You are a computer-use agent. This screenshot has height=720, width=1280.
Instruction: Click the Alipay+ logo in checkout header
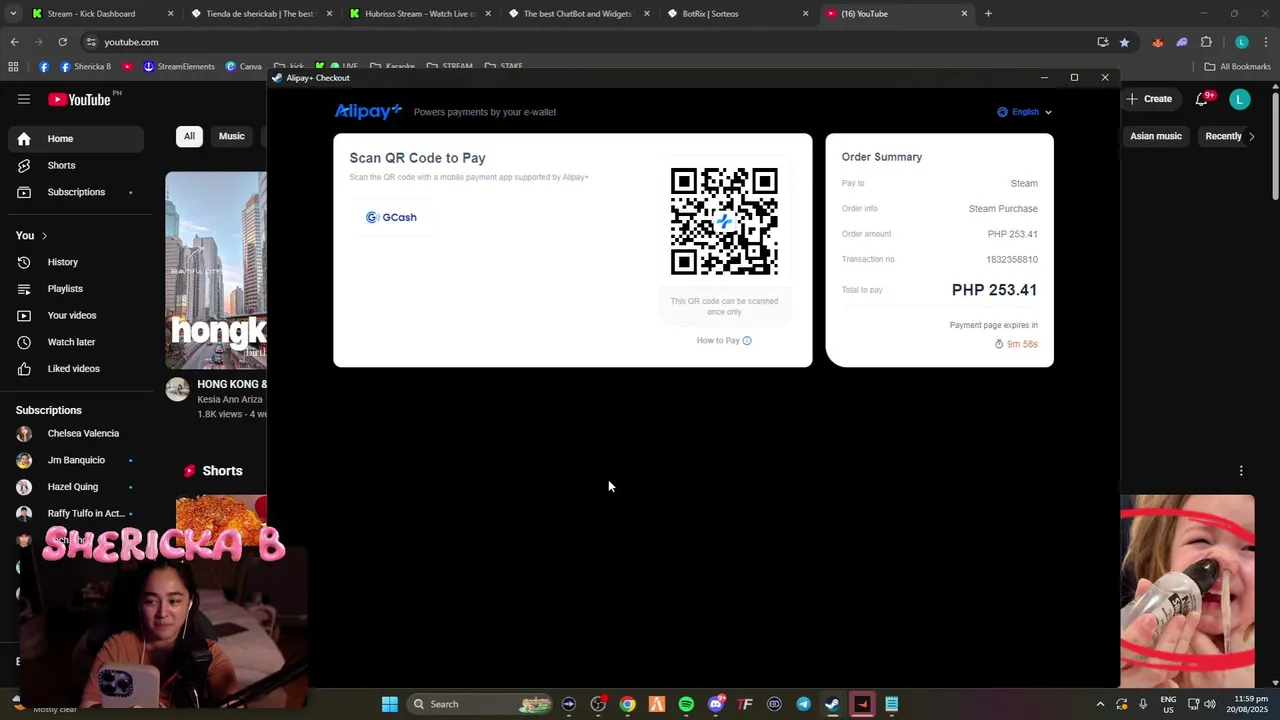368,111
